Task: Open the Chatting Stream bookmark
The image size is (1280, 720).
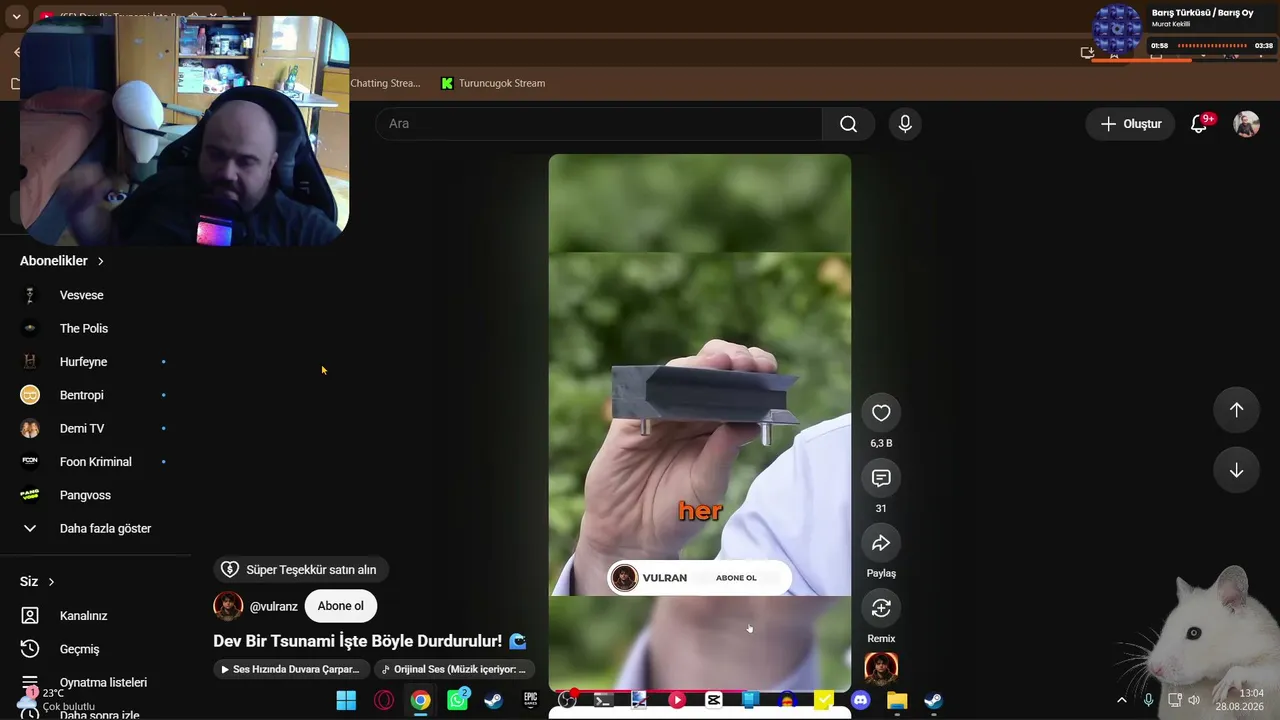Action: [x=385, y=83]
